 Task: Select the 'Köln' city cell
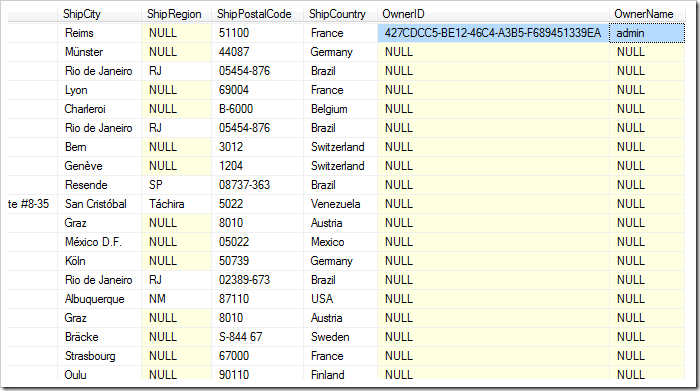(x=99, y=261)
